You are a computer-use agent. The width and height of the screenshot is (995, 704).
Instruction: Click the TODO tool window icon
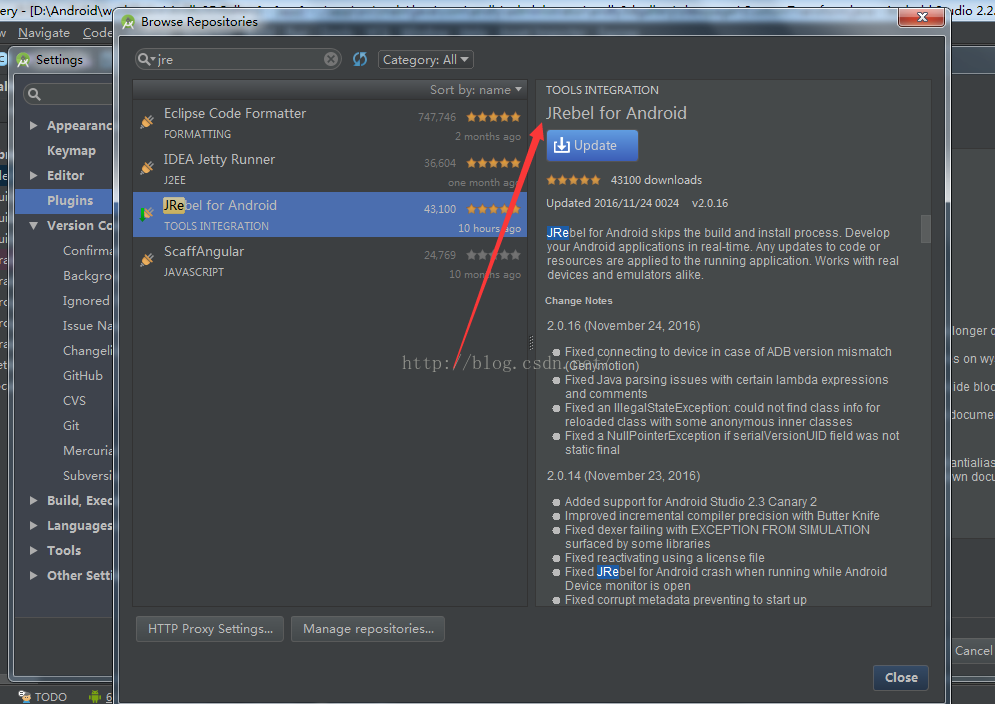click(x=24, y=696)
